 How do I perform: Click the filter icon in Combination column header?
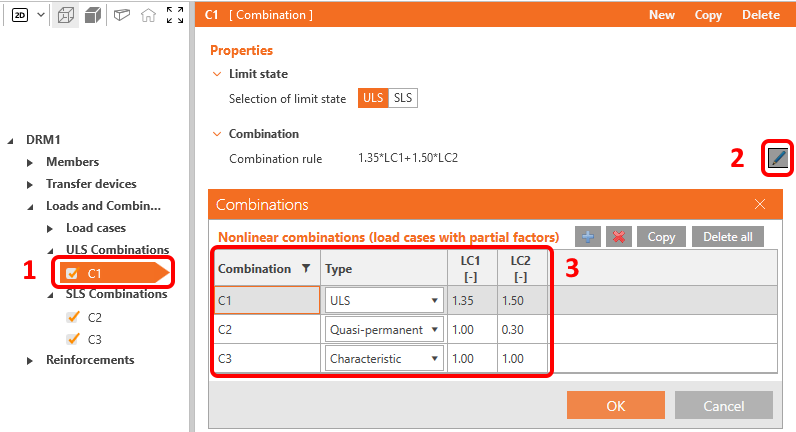pyautogui.click(x=306, y=269)
